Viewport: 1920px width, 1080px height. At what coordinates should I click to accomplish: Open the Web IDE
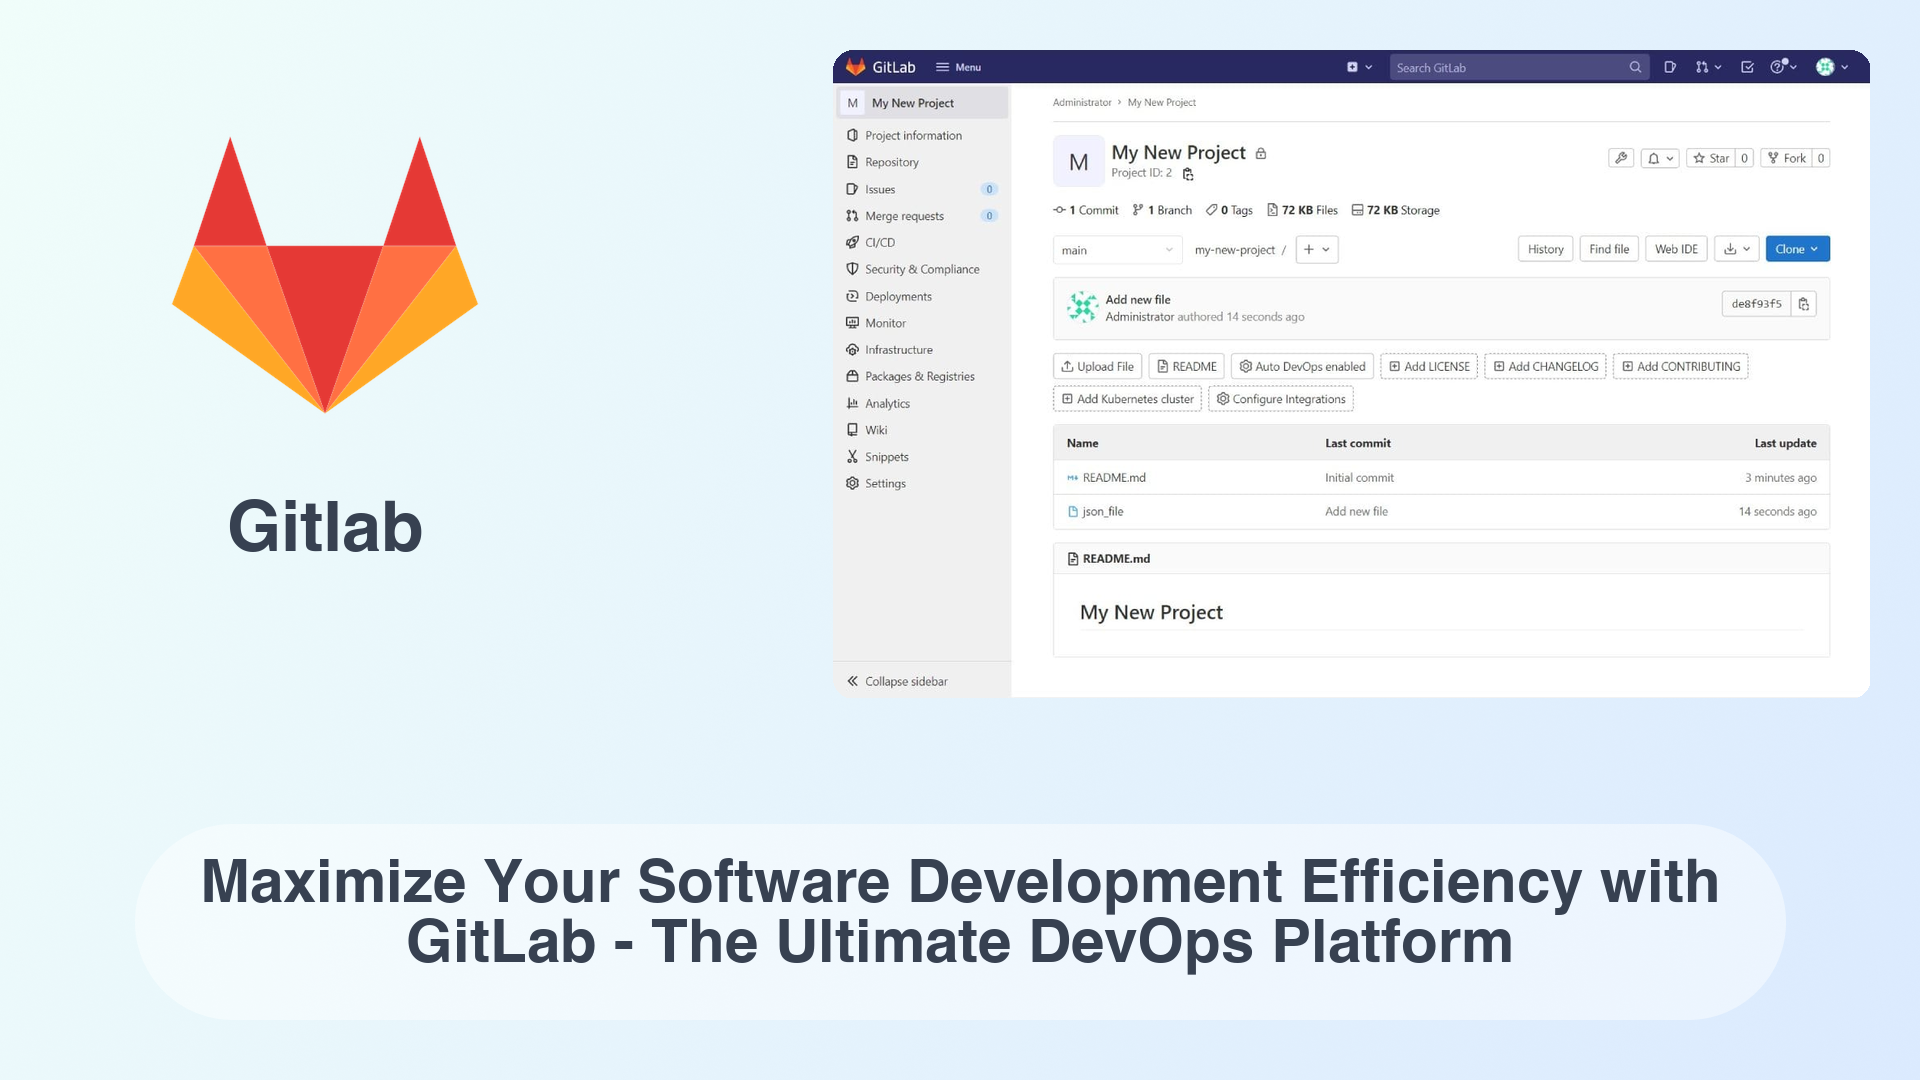[1676, 249]
